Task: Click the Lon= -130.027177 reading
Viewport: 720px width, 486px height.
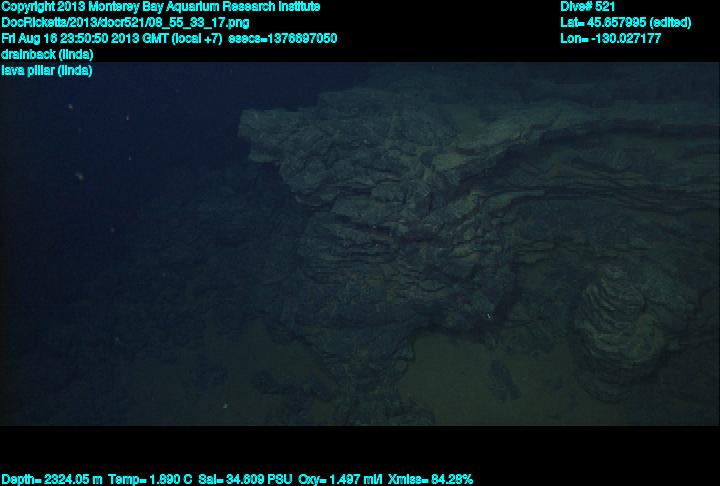Action: [x=611, y=38]
